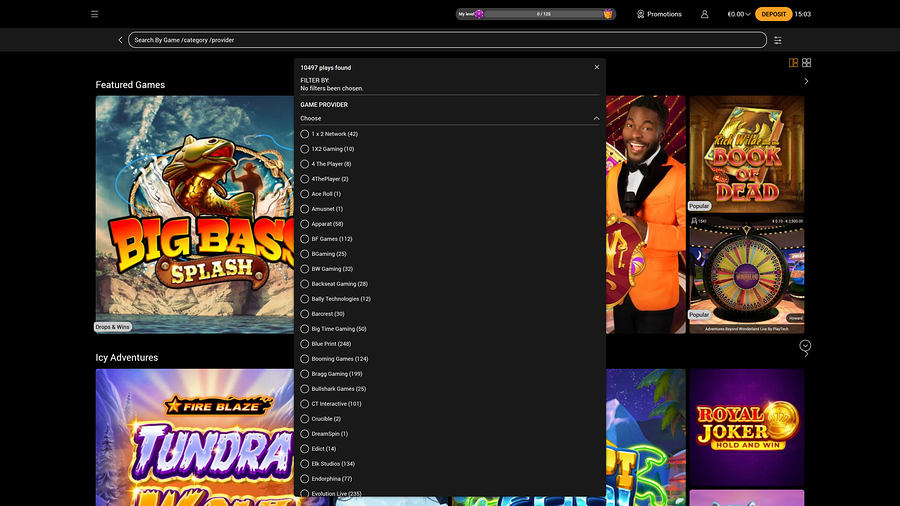The height and width of the screenshot is (506, 900).
Task: Select the Blue Print provider option
Action: point(305,344)
